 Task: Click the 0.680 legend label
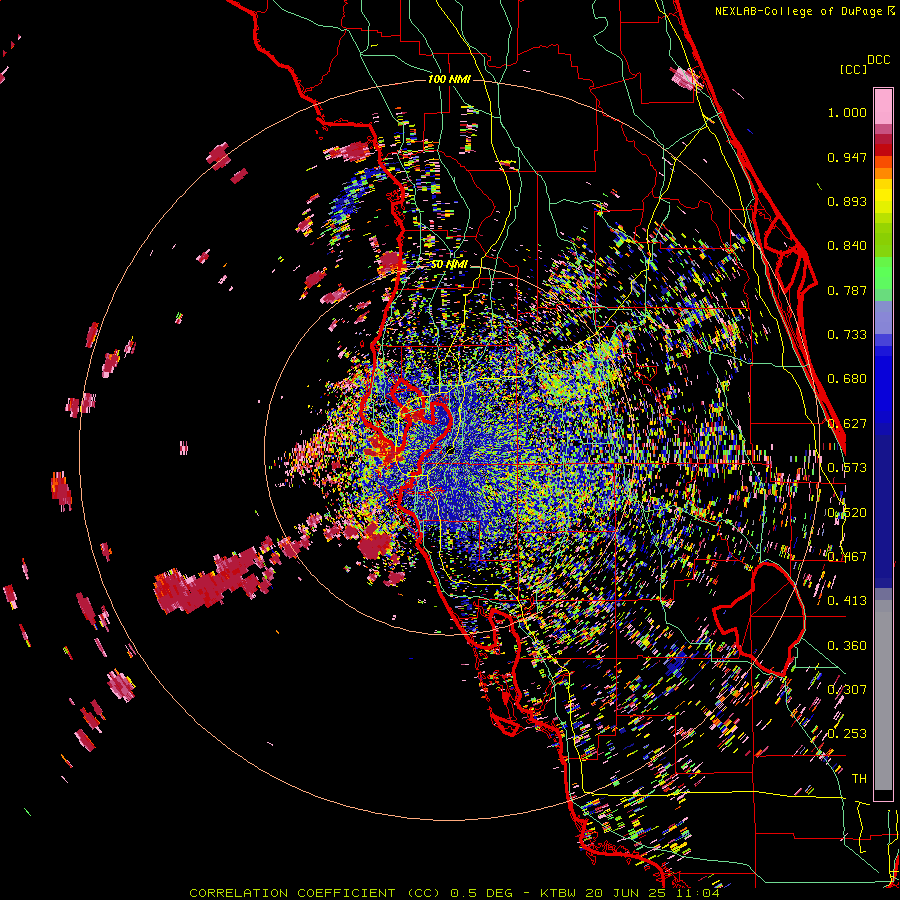point(847,379)
